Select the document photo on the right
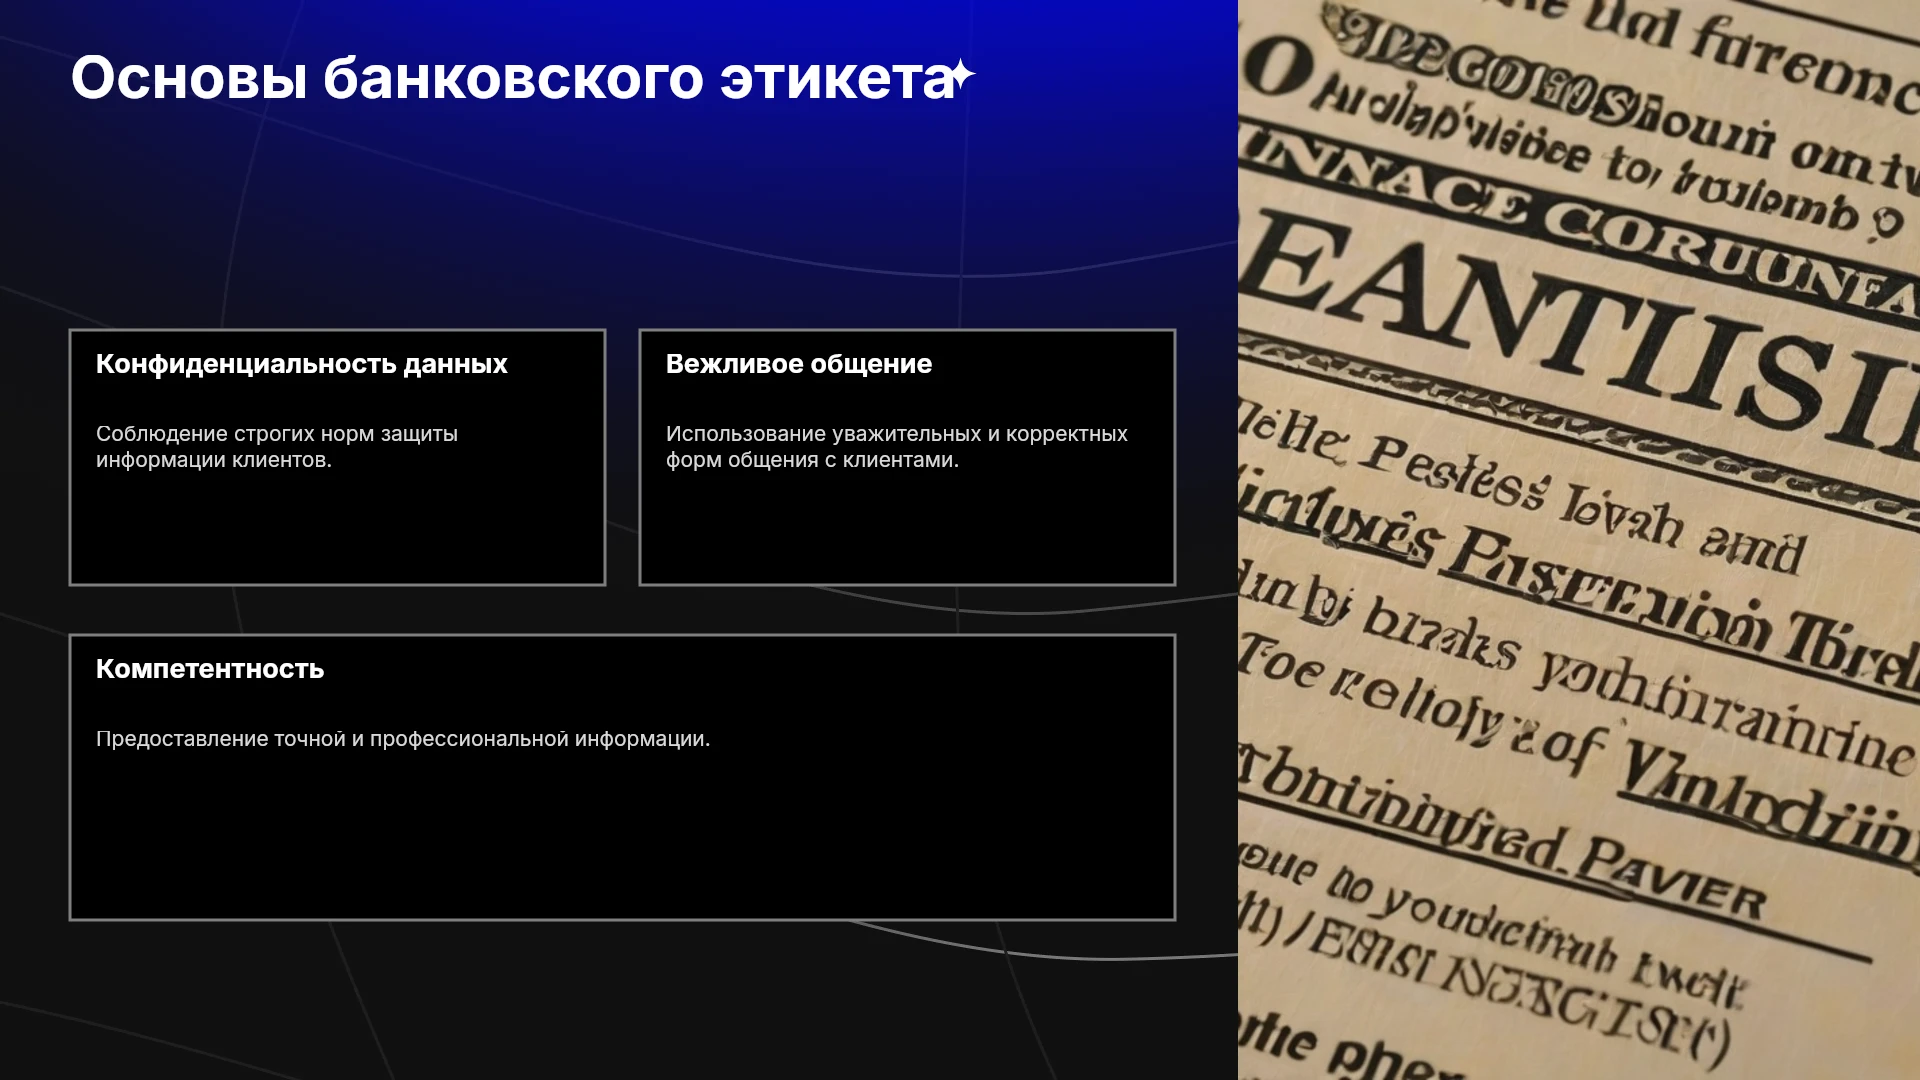 point(1579,540)
